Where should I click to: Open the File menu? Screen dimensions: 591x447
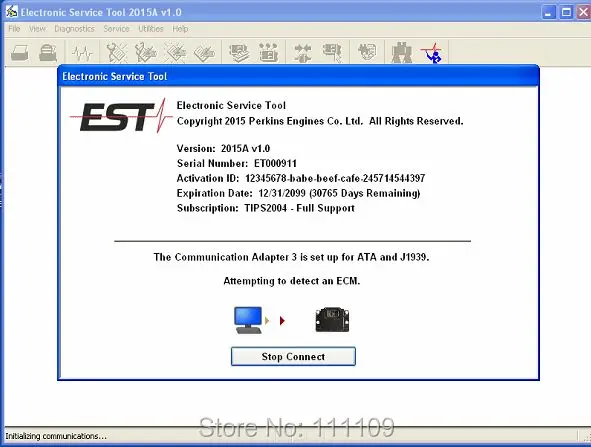14,29
